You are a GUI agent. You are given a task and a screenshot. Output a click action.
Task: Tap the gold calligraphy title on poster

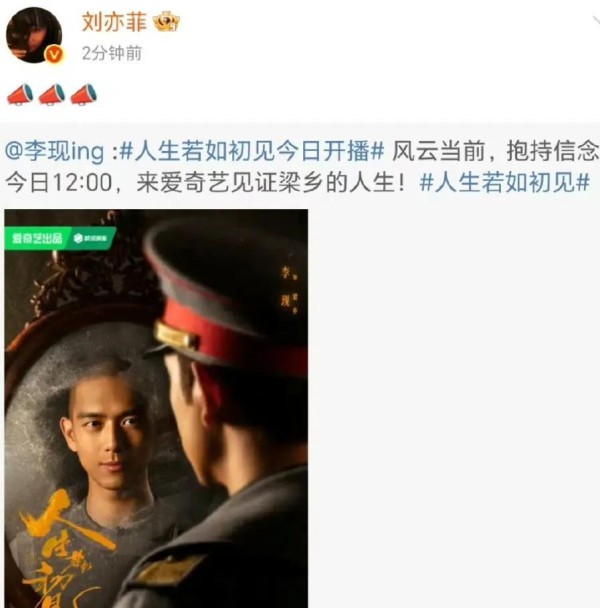click(64, 549)
